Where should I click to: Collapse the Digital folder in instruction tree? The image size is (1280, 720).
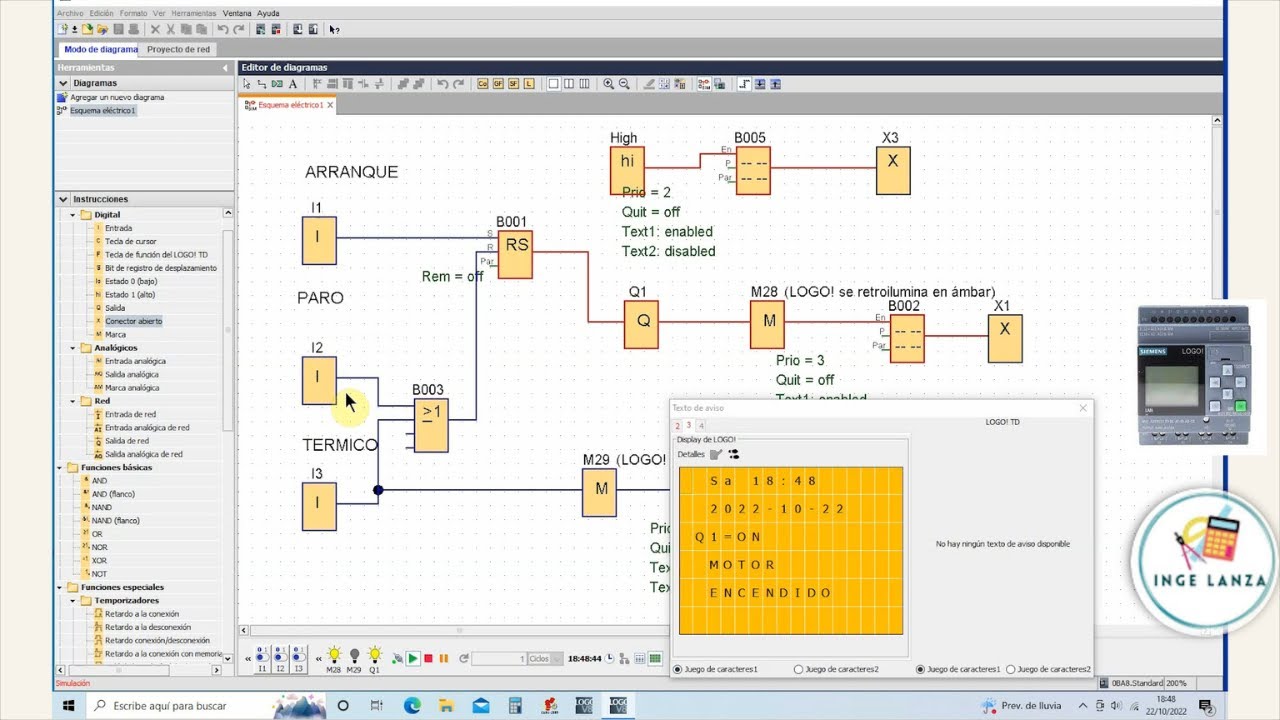pyautogui.click(x=73, y=215)
